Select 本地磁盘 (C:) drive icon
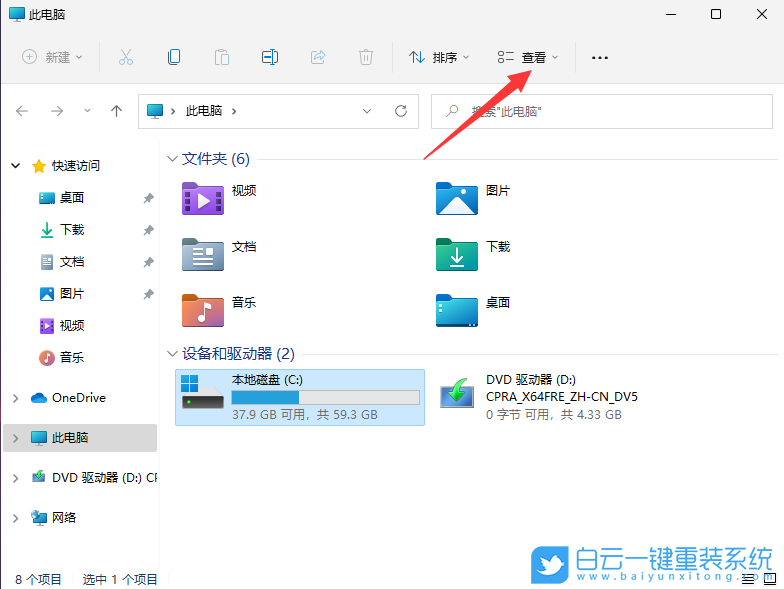Viewport: 784px width, 589px height. pos(202,392)
